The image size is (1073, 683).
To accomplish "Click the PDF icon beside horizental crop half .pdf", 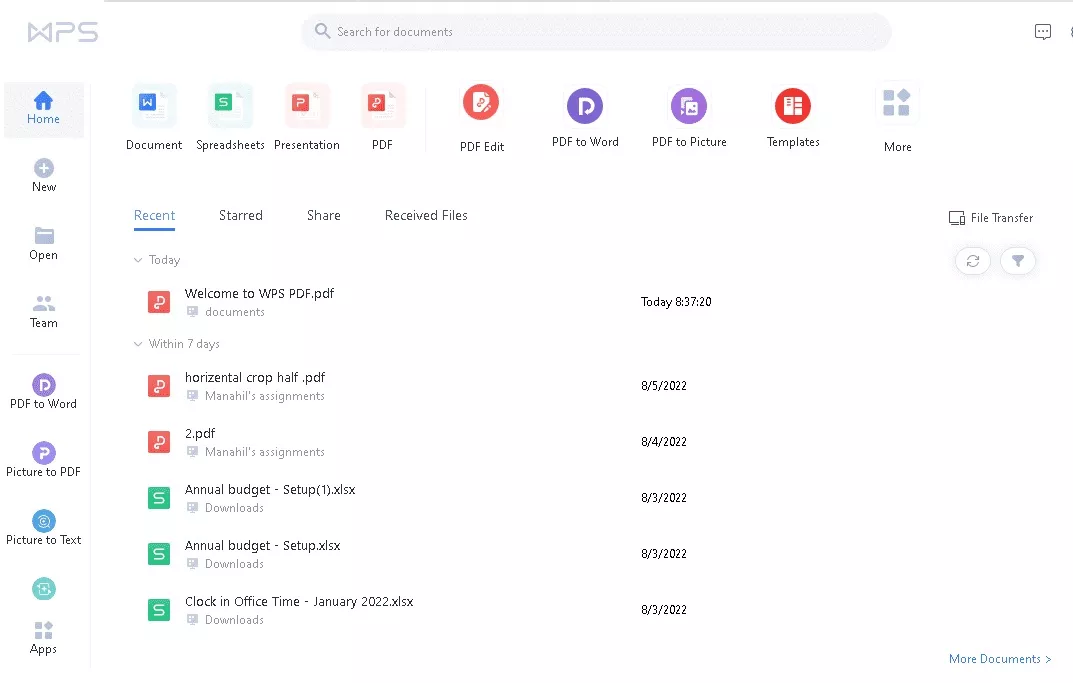I will [159, 386].
